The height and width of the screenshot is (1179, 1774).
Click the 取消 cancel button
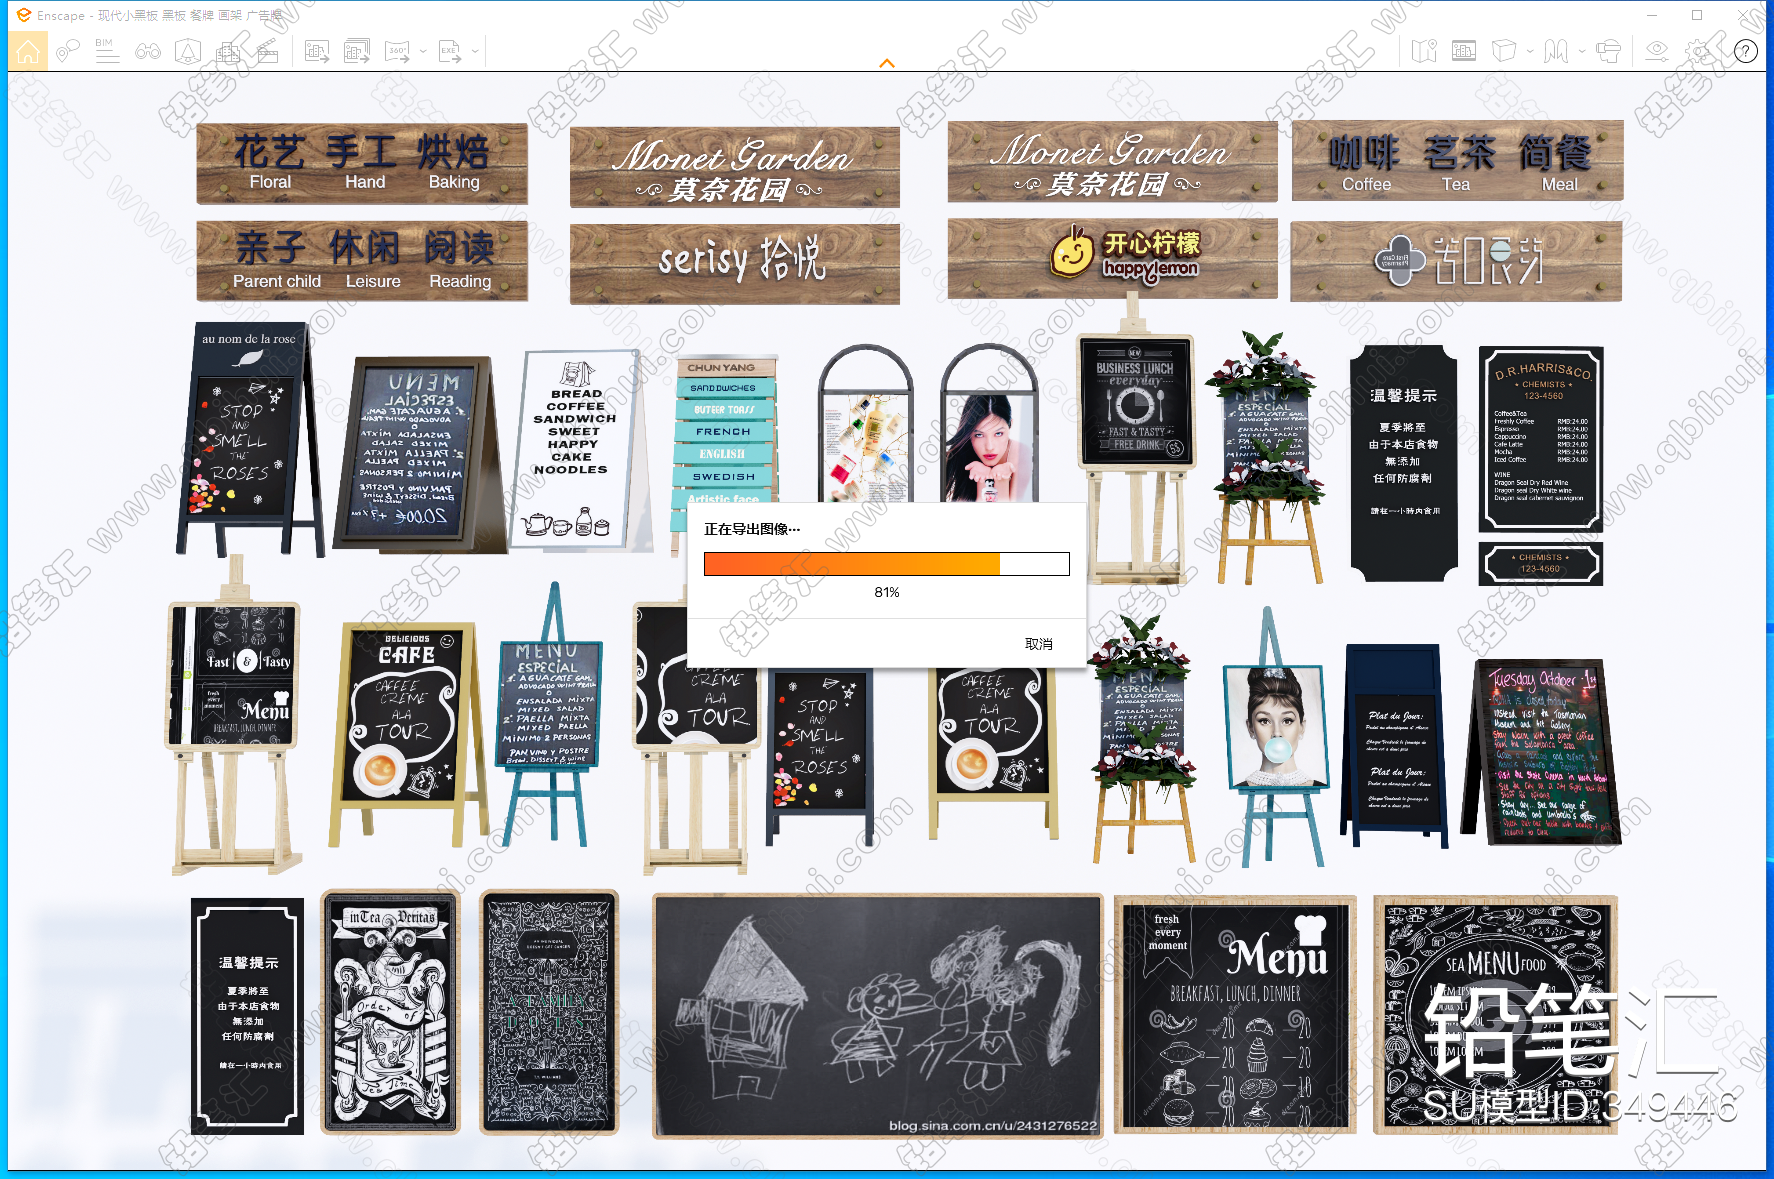(x=1039, y=644)
